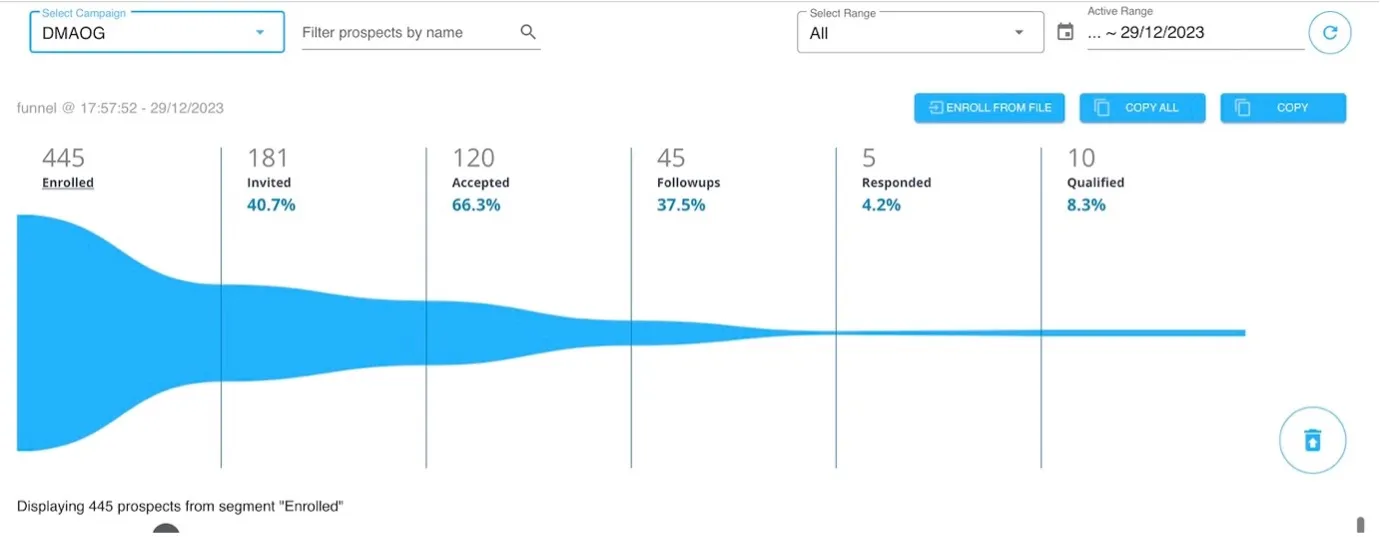1384x537 pixels.
Task: Click the 445 enrolled count
Action: tap(64, 158)
